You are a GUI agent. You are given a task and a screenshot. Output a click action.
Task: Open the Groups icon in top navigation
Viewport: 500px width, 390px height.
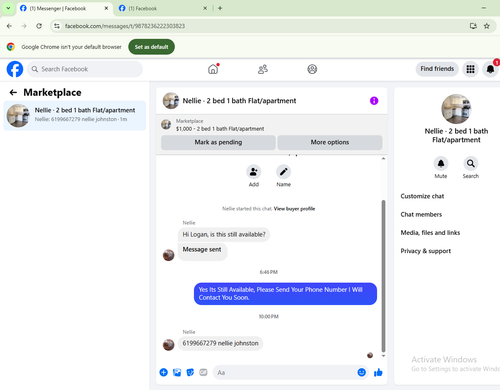tap(312, 69)
